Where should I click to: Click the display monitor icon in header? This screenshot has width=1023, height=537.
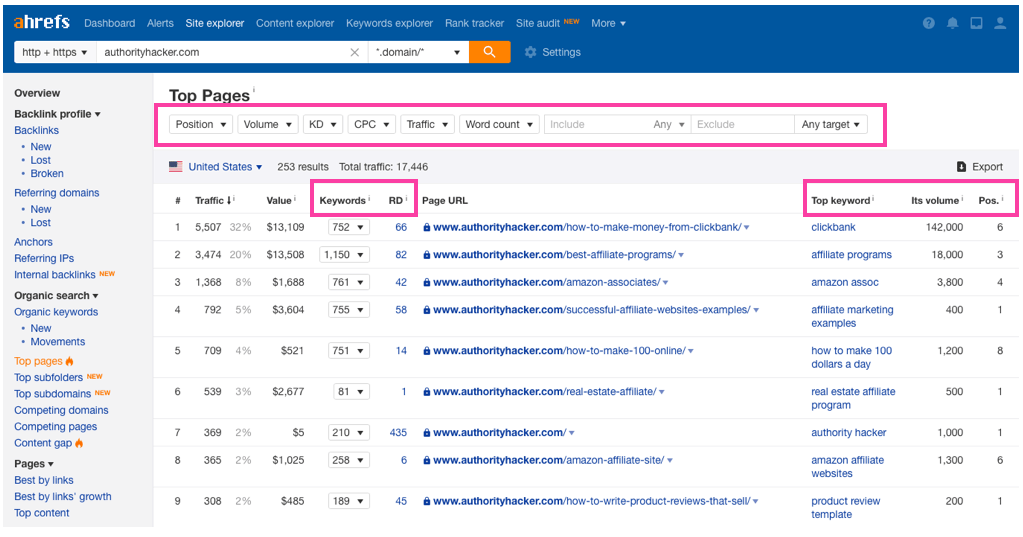tap(976, 23)
